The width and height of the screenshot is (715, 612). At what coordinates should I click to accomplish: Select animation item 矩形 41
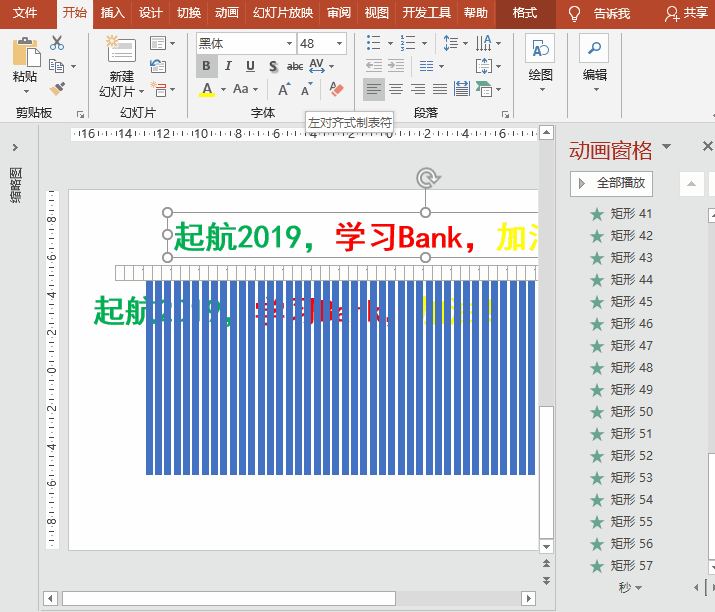tap(621, 214)
